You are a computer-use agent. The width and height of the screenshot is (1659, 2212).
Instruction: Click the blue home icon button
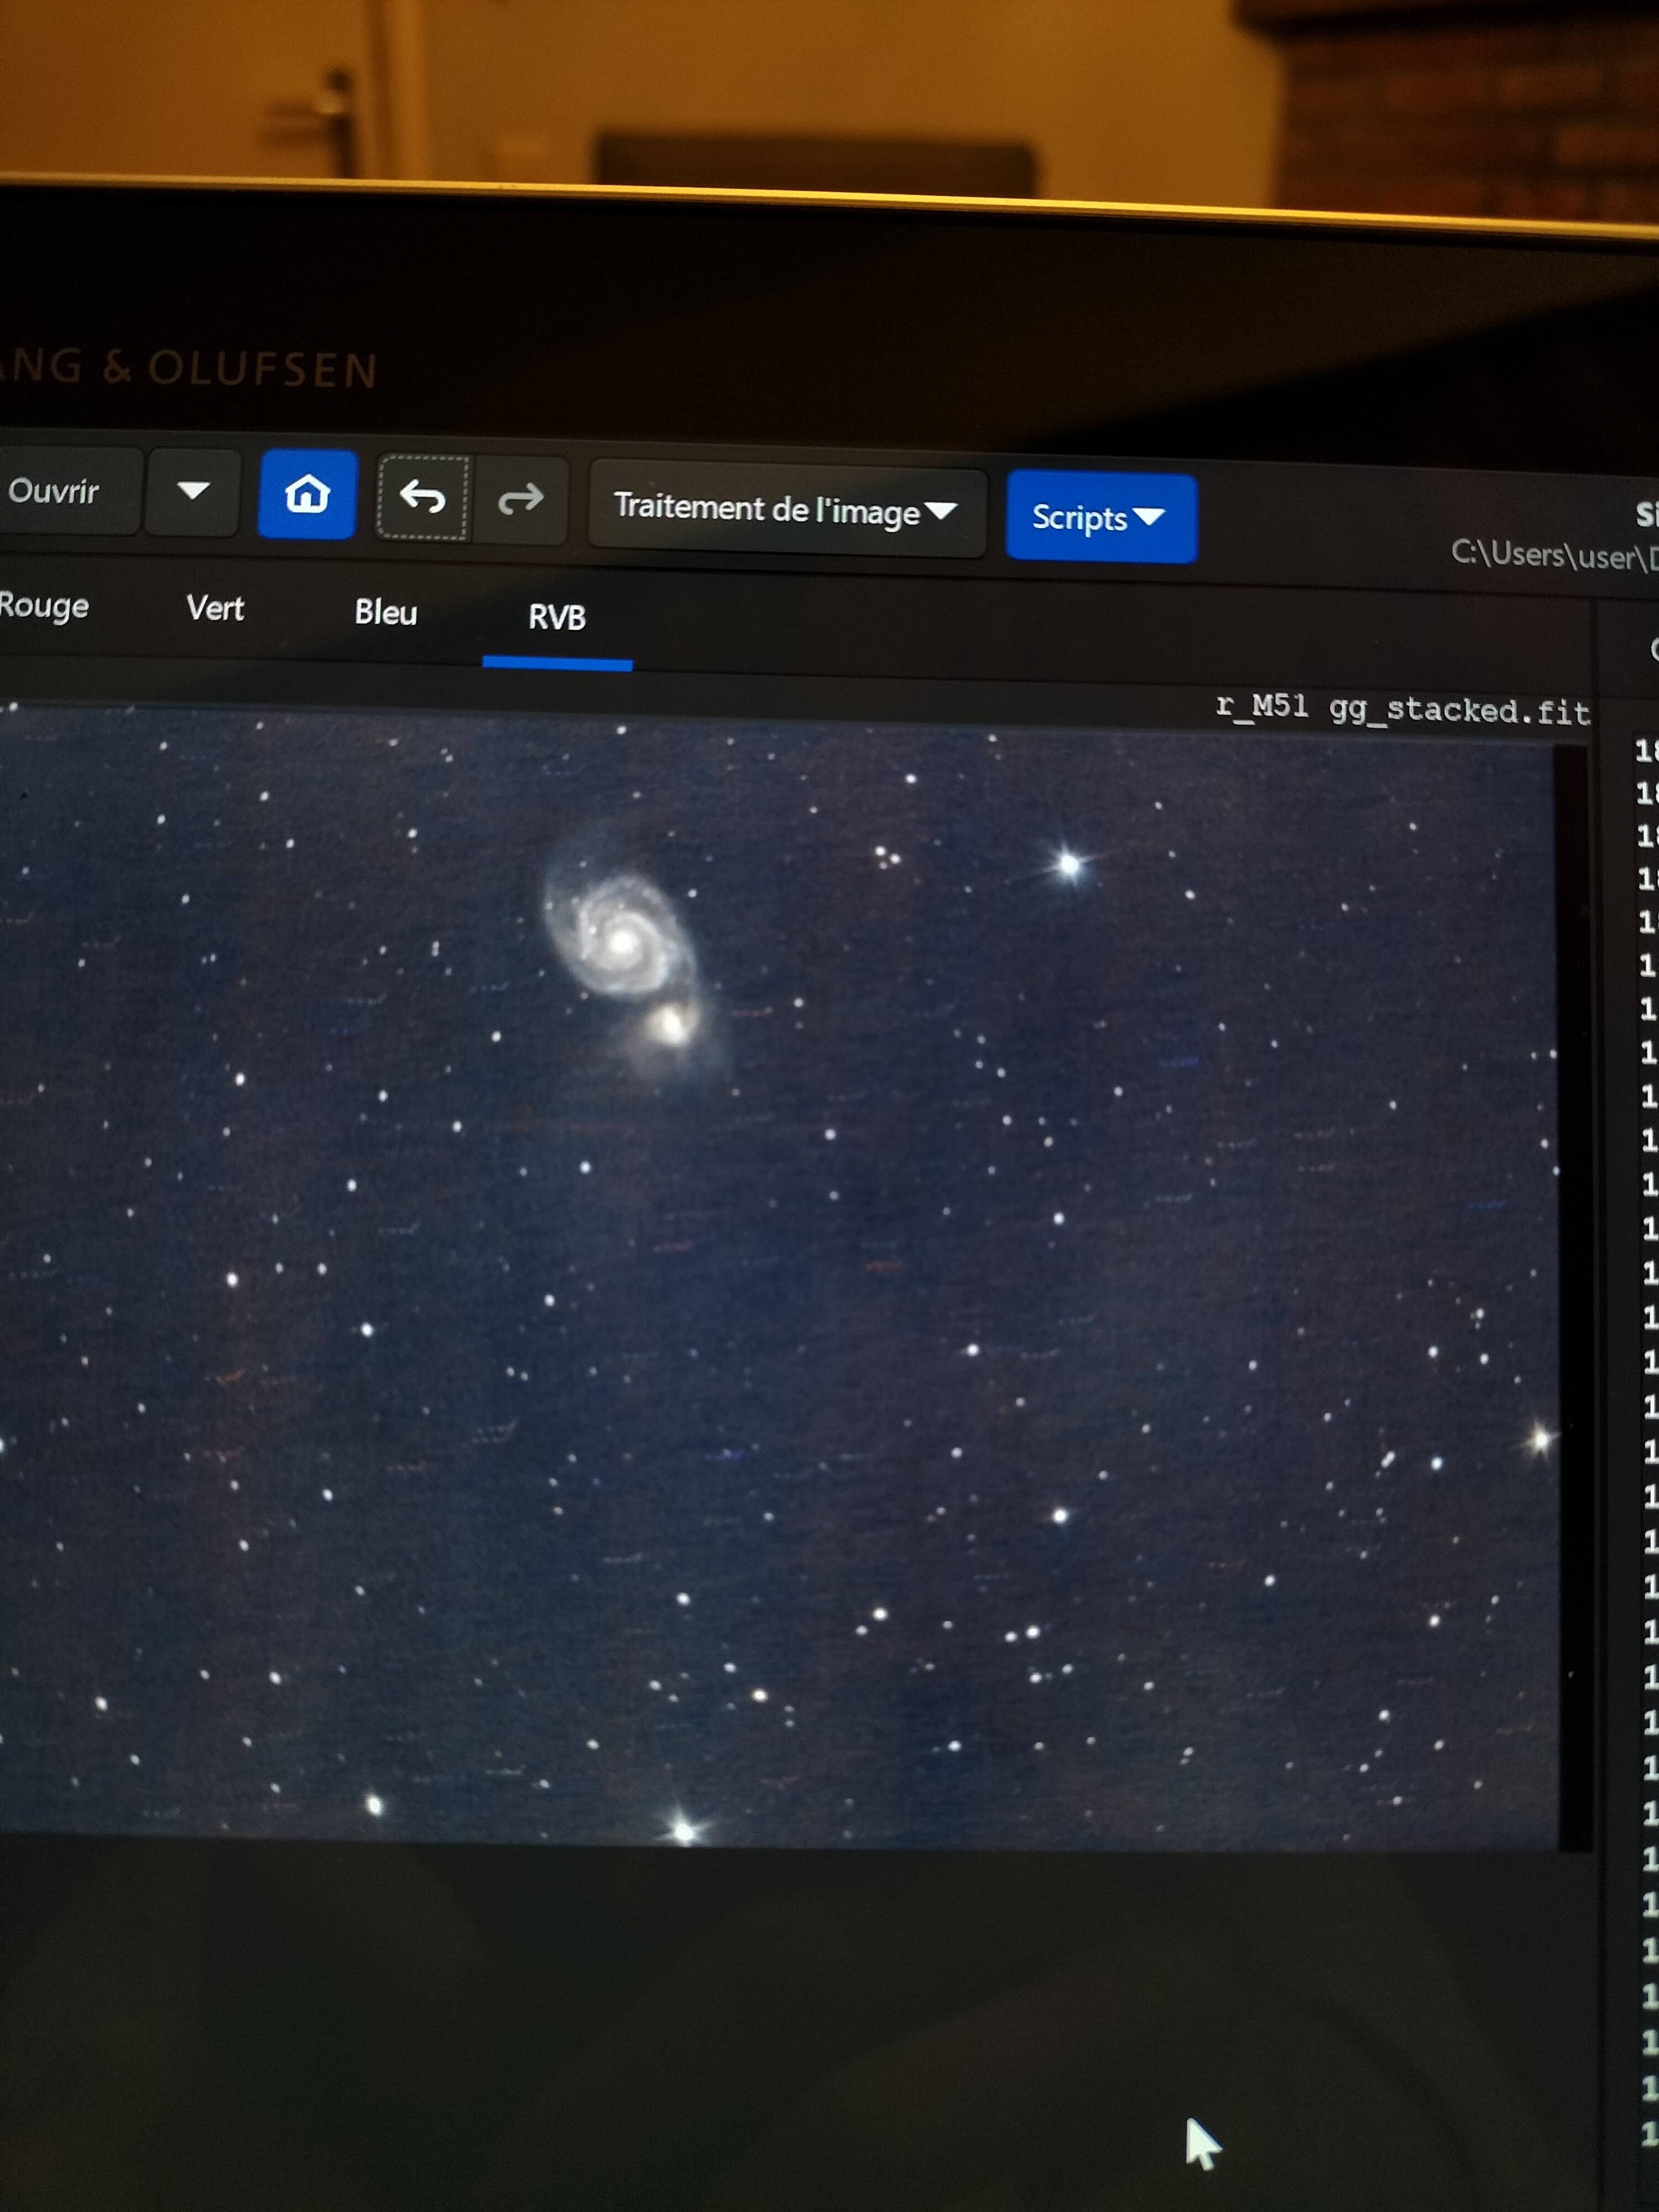click(307, 495)
